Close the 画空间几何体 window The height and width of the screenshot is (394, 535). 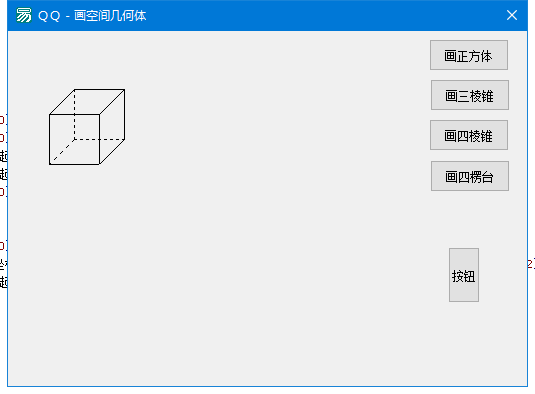(x=512, y=15)
